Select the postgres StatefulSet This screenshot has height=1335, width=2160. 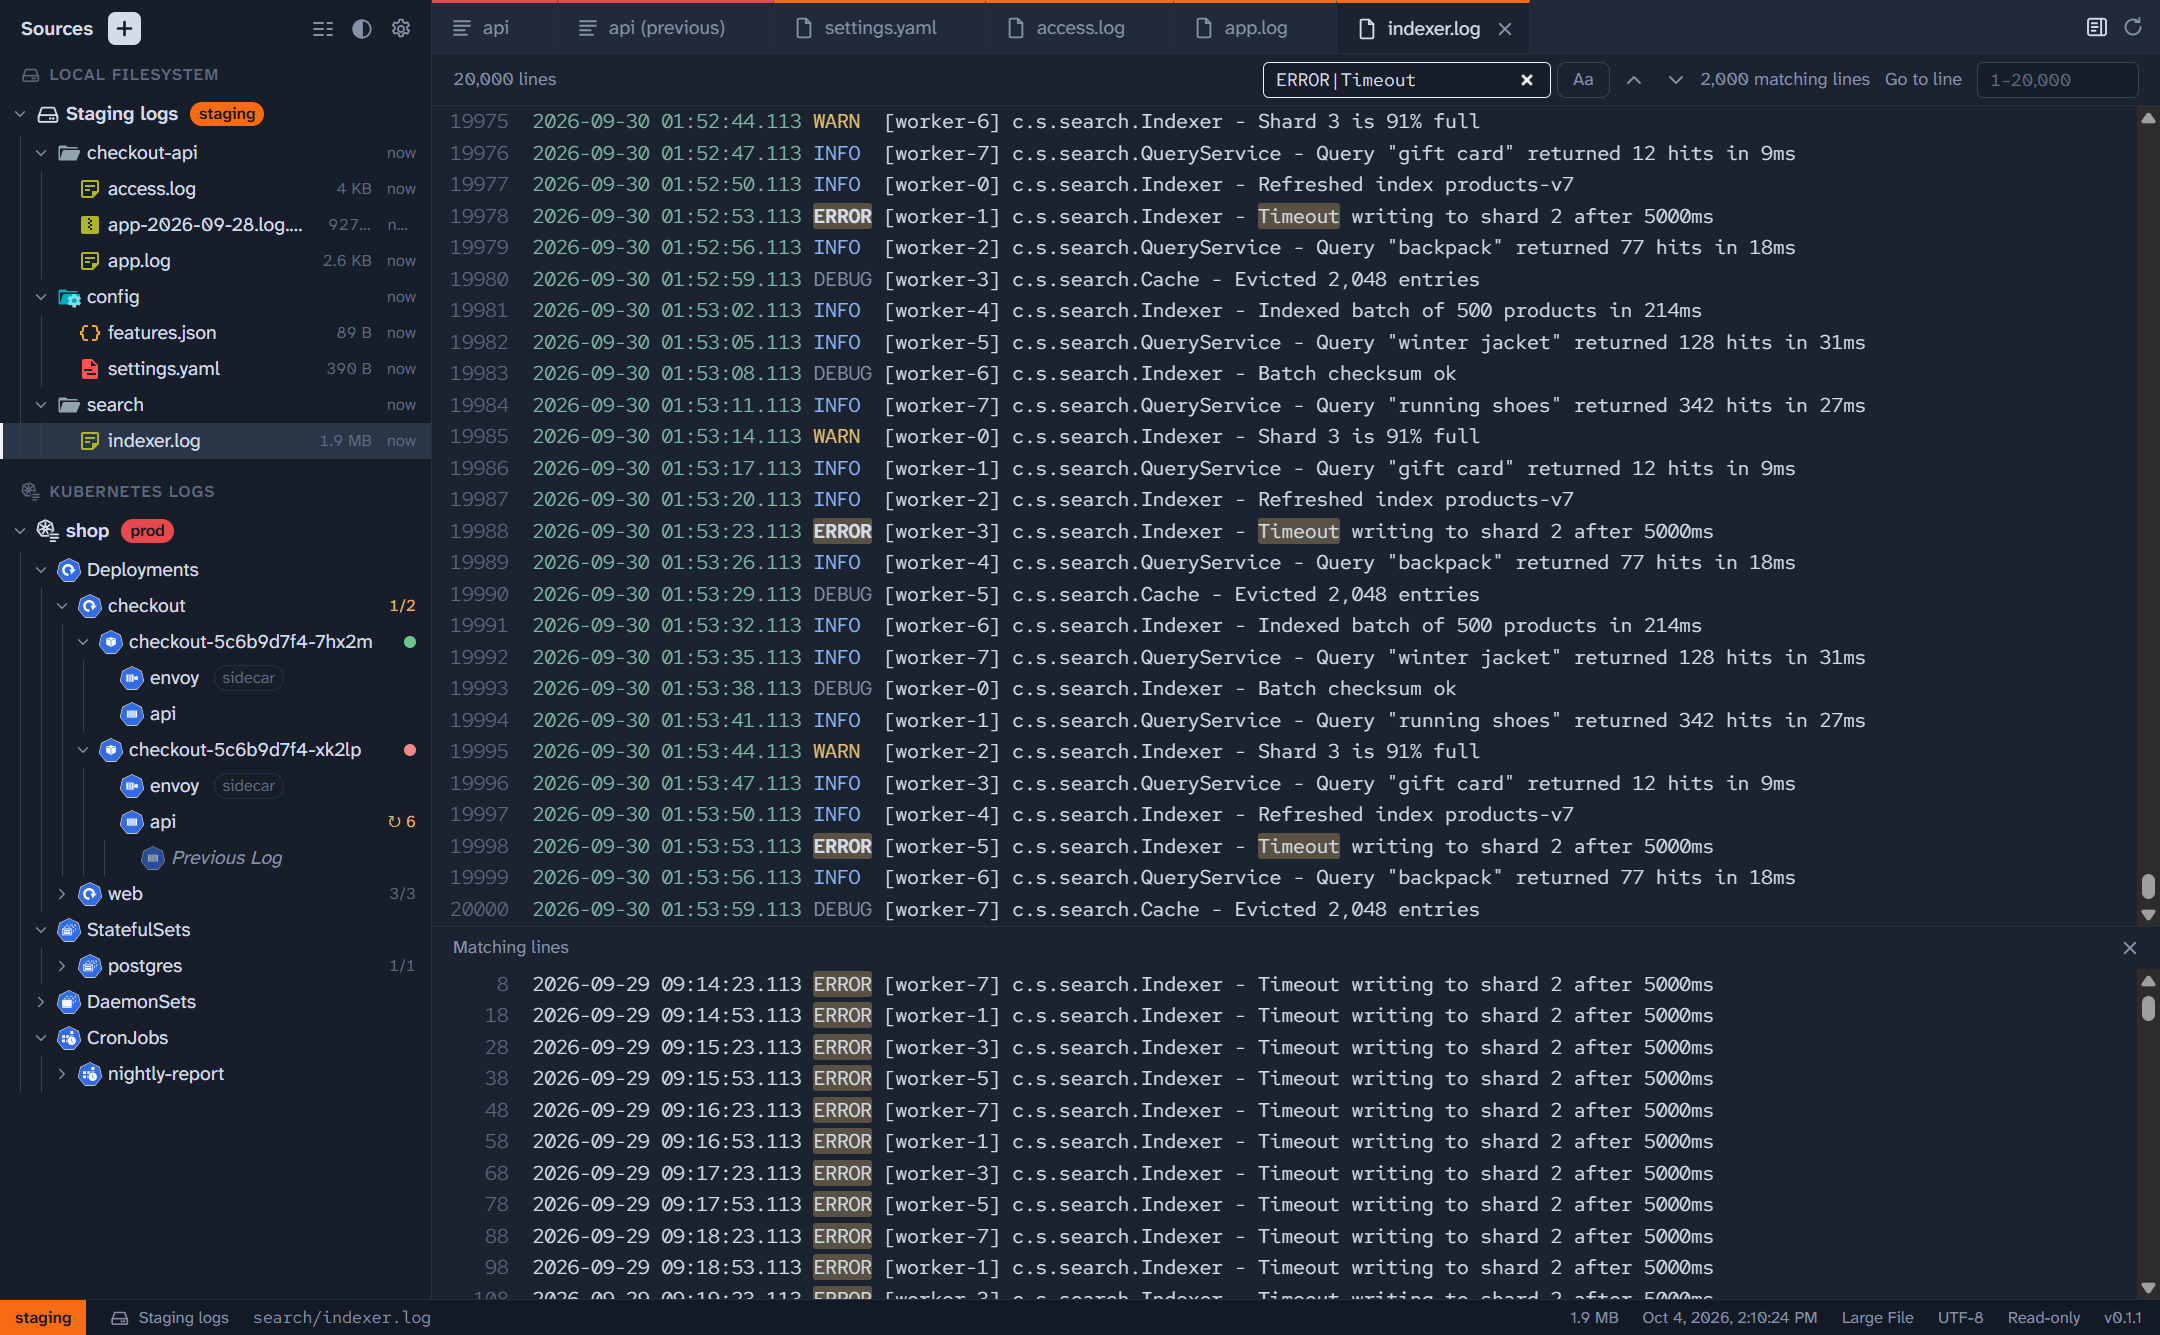coord(215,966)
